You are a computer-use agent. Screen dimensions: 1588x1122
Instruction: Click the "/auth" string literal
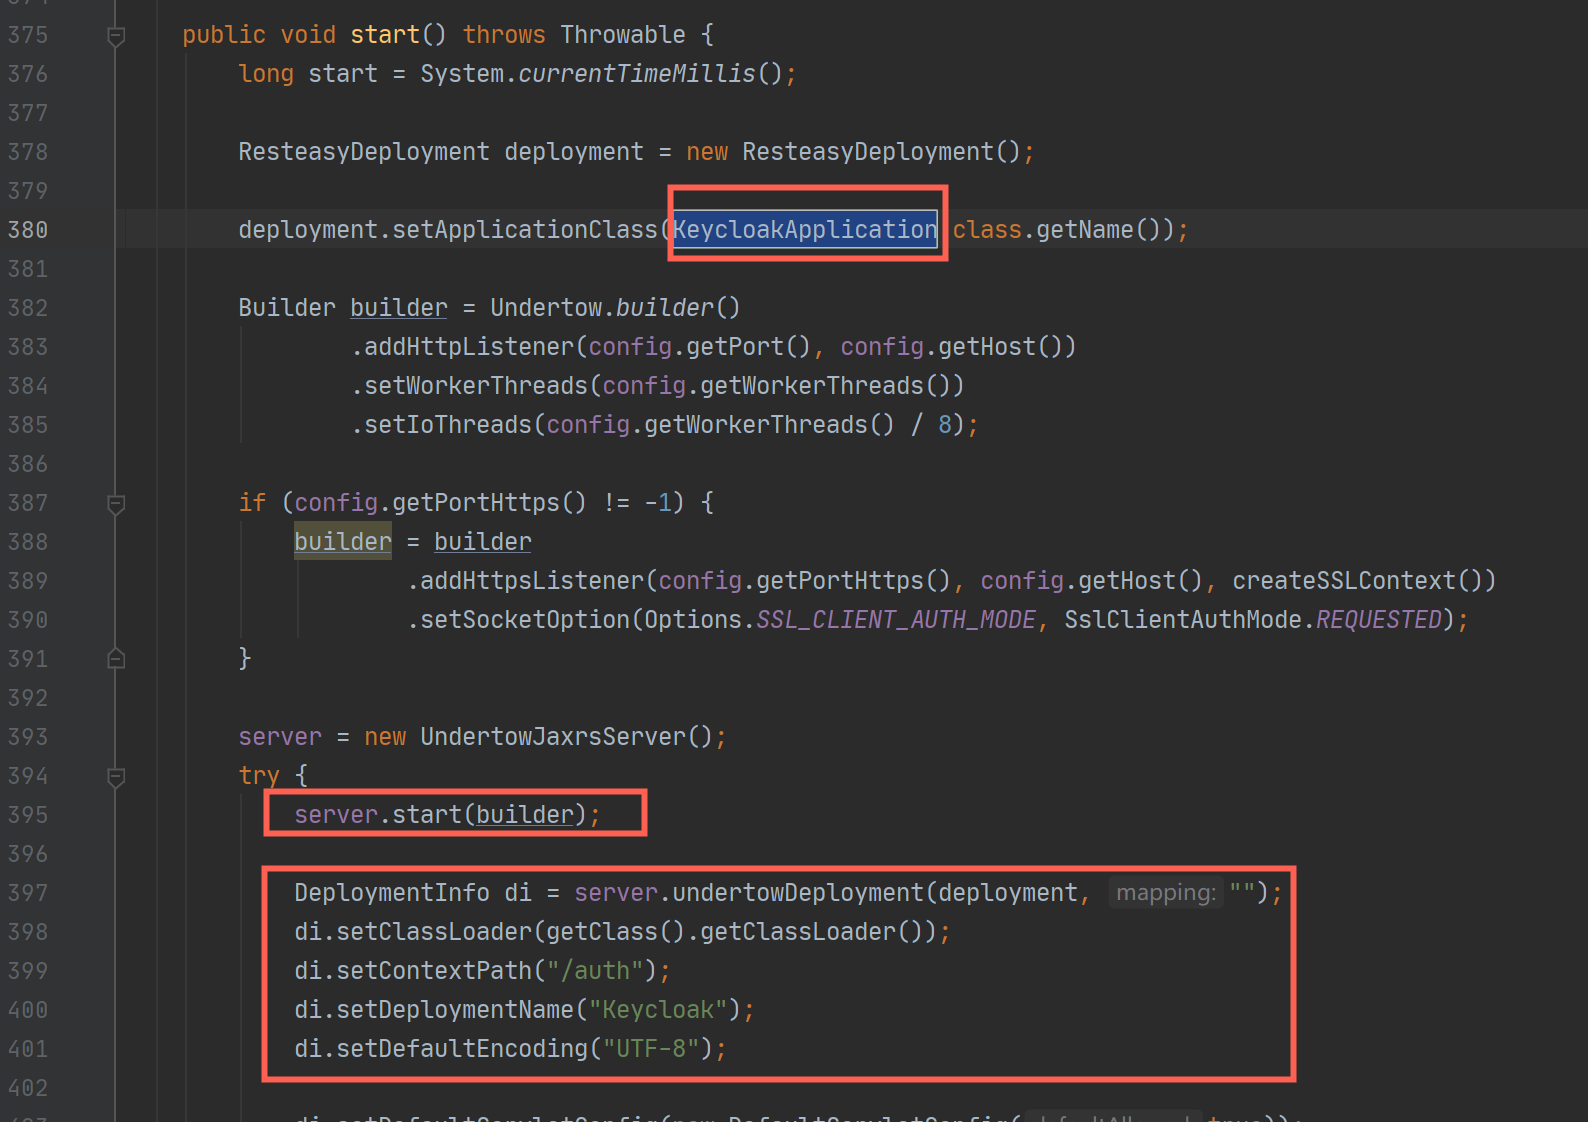click(x=595, y=971)
